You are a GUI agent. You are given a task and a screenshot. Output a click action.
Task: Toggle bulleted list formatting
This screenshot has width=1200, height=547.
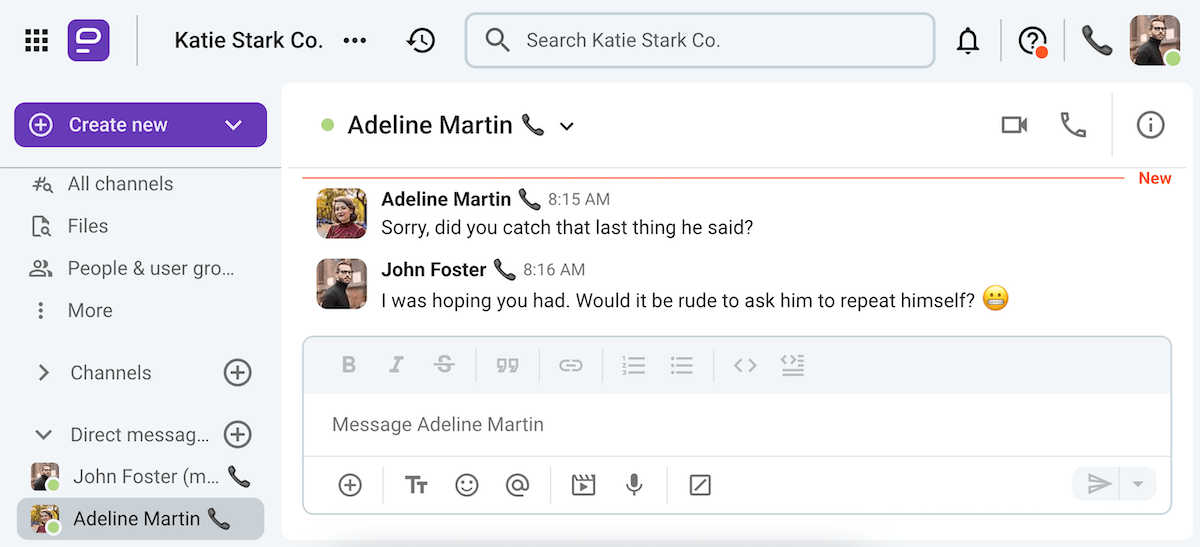(x=682, y=365)
